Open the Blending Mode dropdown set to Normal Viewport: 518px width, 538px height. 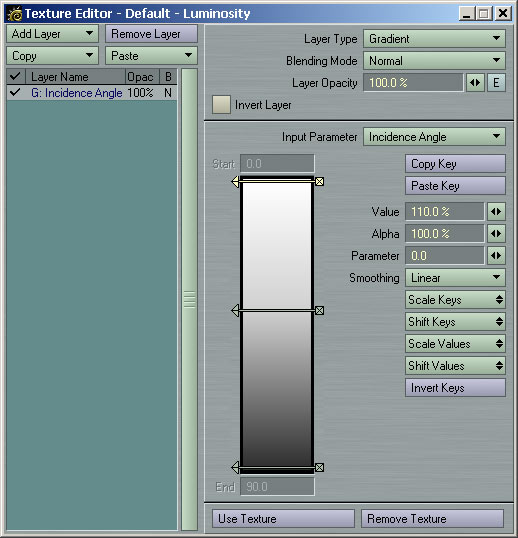pyautogui.click(x=434, y=61)
